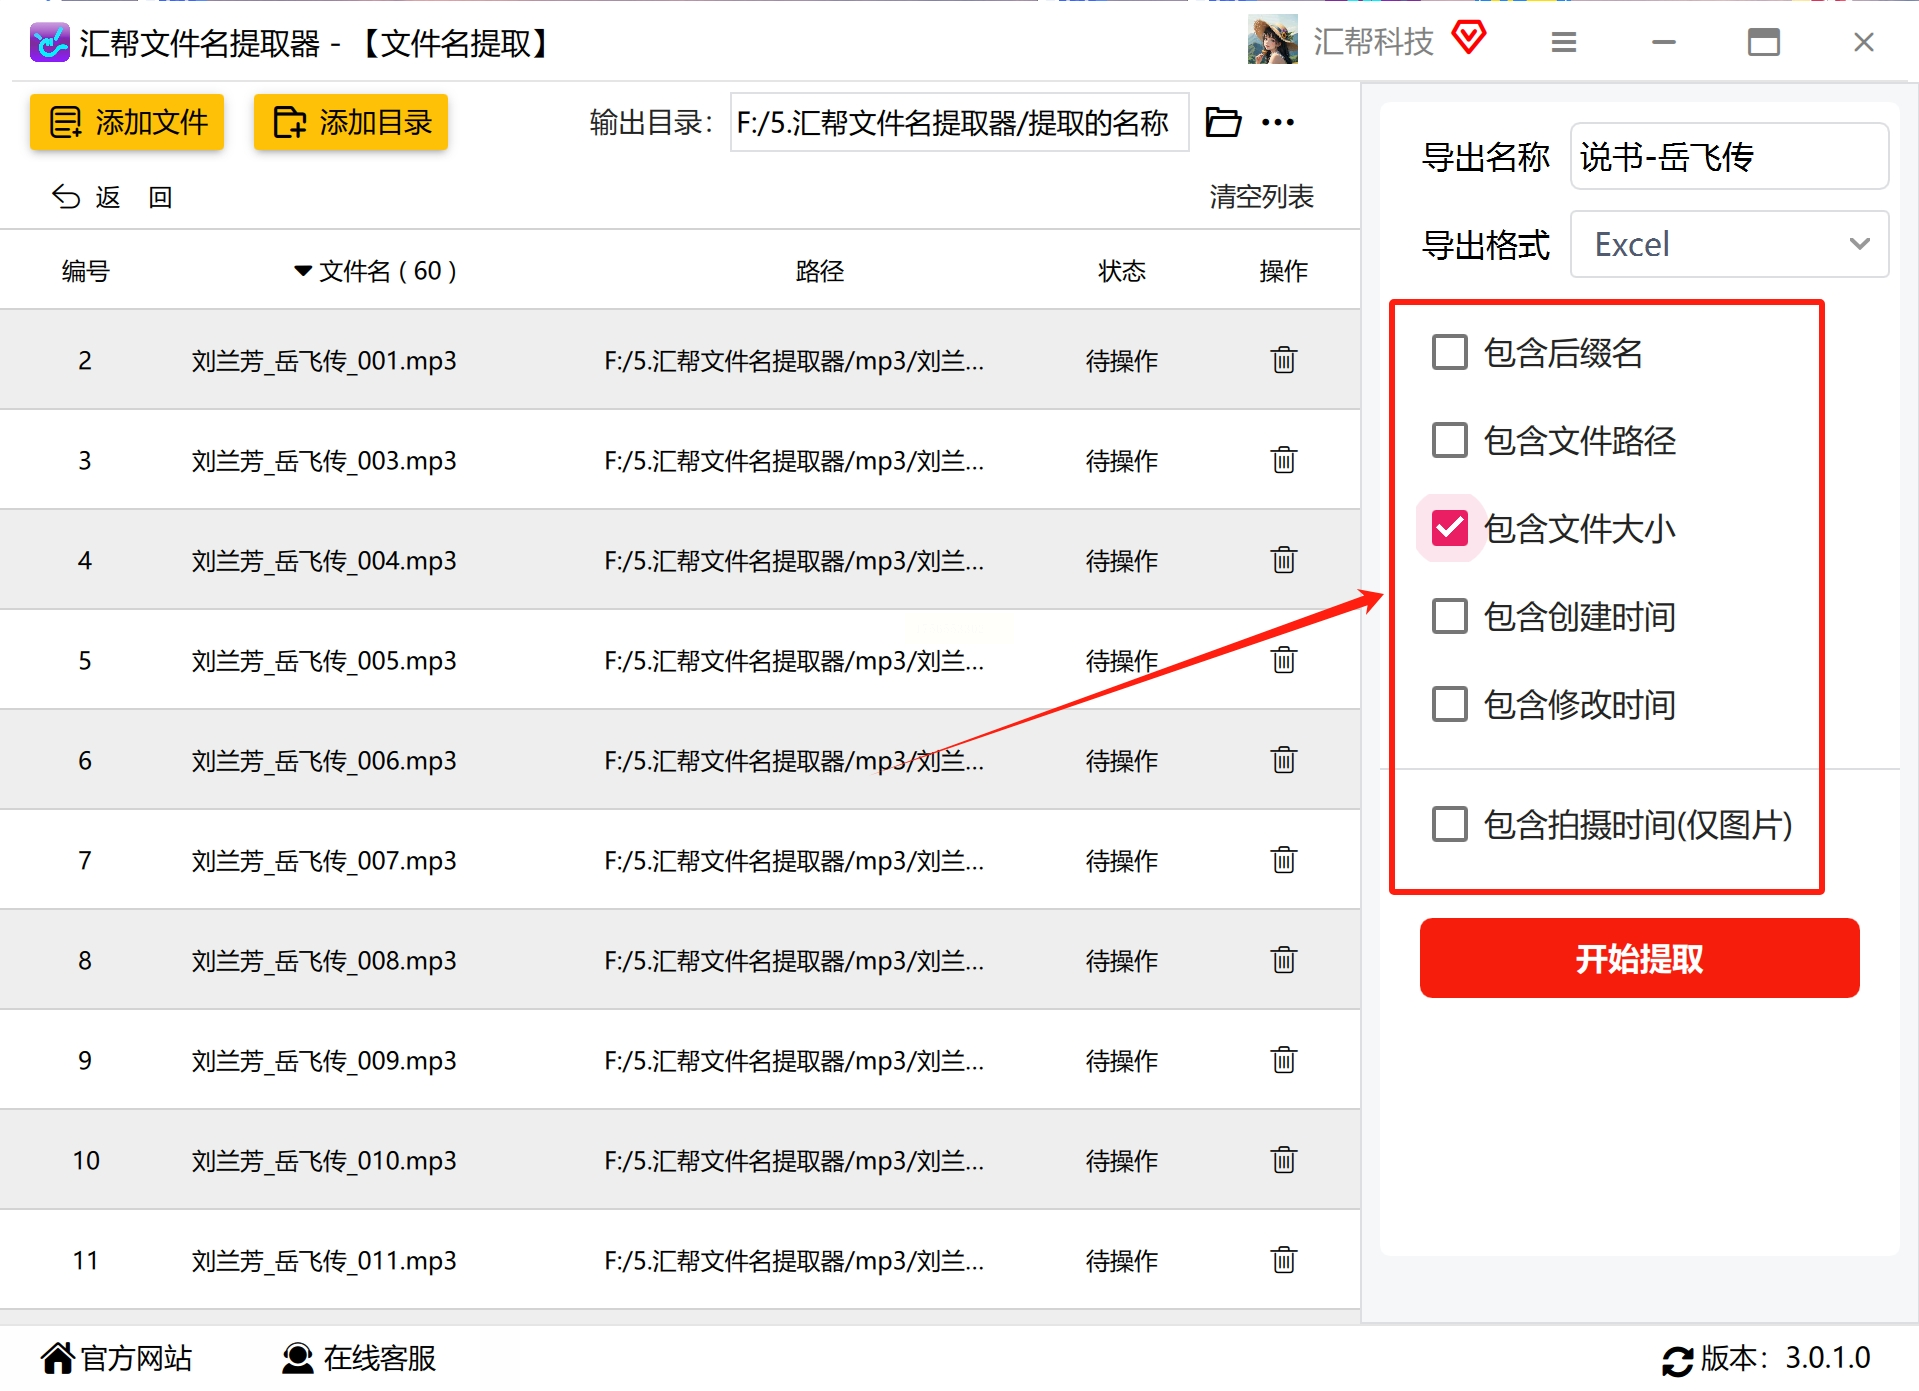The width and height of the screenshot is (1919, 1391).
Task: Click the 版本: 3.0.1.0 version text
Action: [1785, 1358]
